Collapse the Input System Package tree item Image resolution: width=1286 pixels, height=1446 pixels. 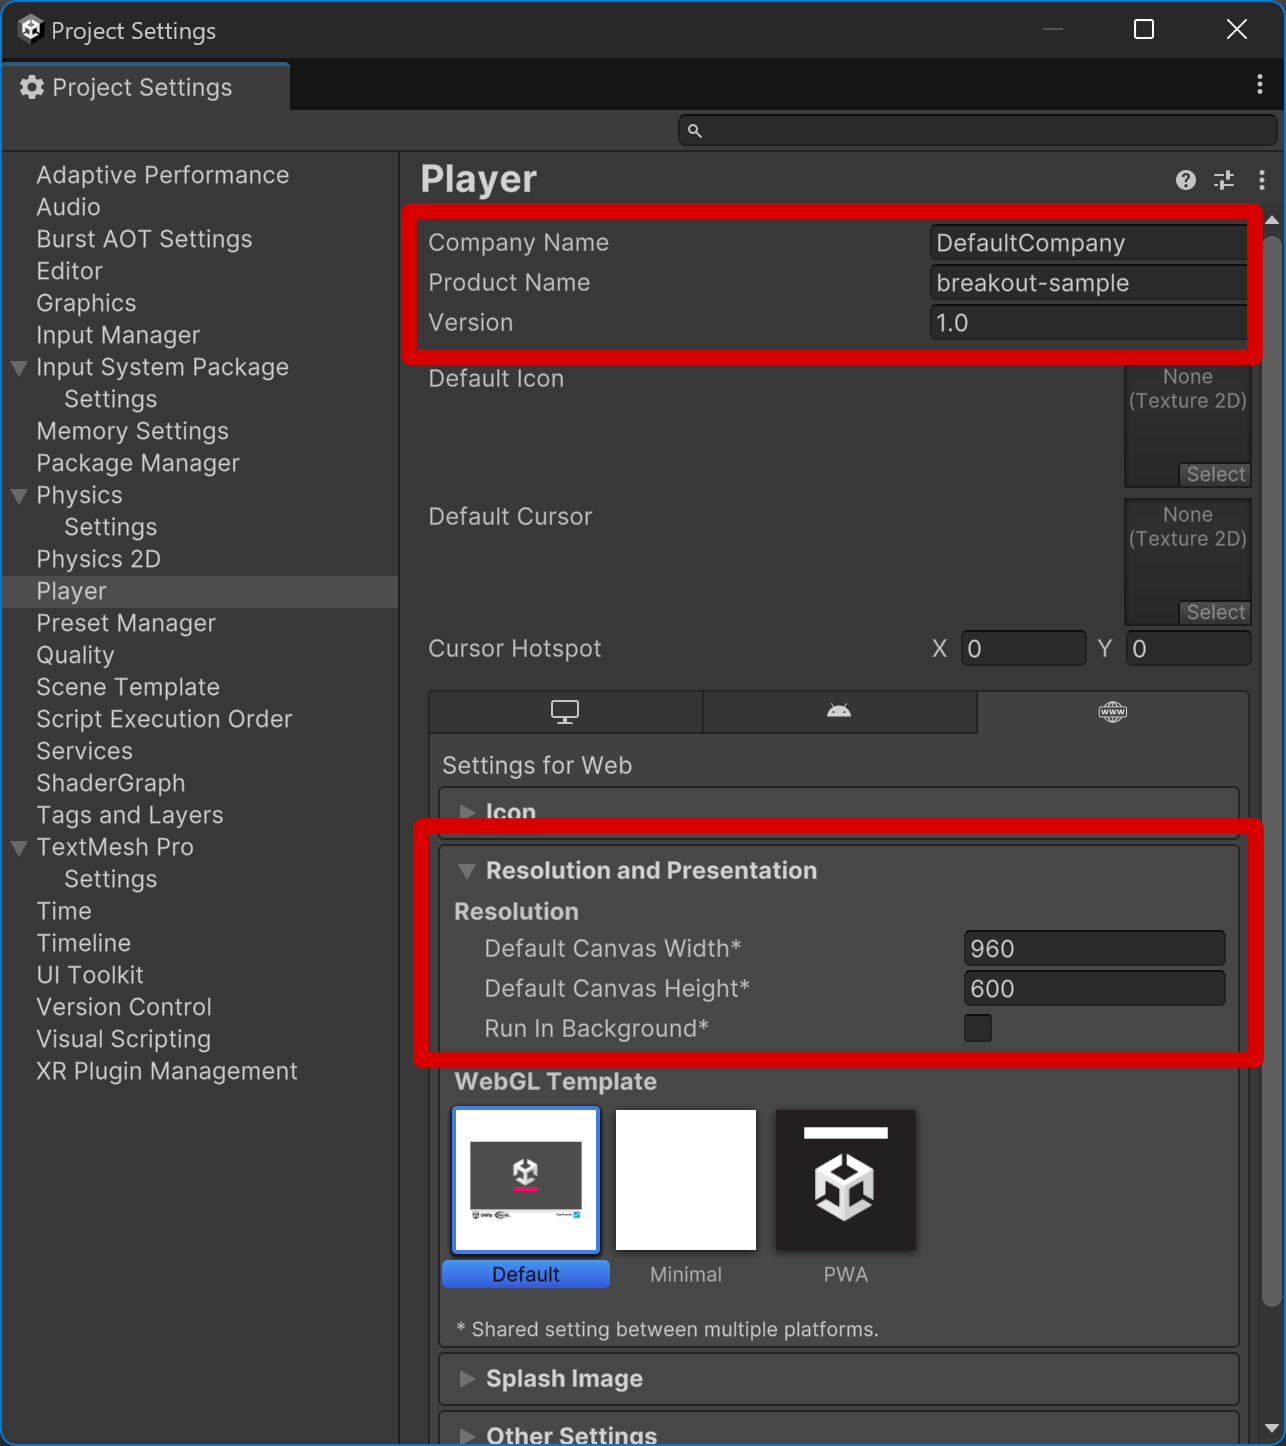[x=19, y=368]
